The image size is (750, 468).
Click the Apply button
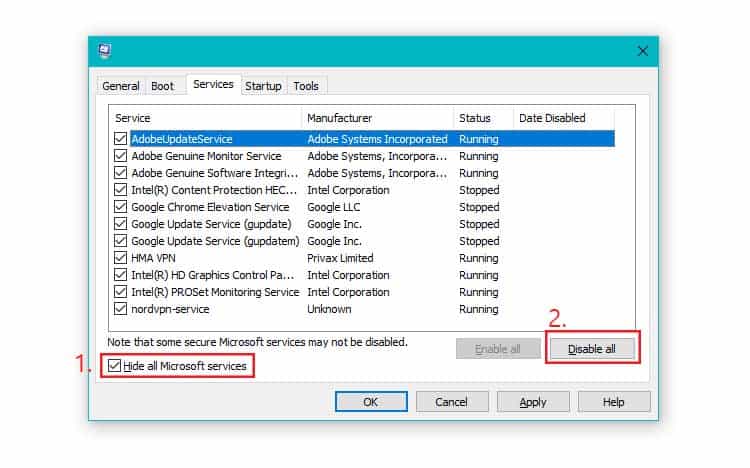point(533,402)
